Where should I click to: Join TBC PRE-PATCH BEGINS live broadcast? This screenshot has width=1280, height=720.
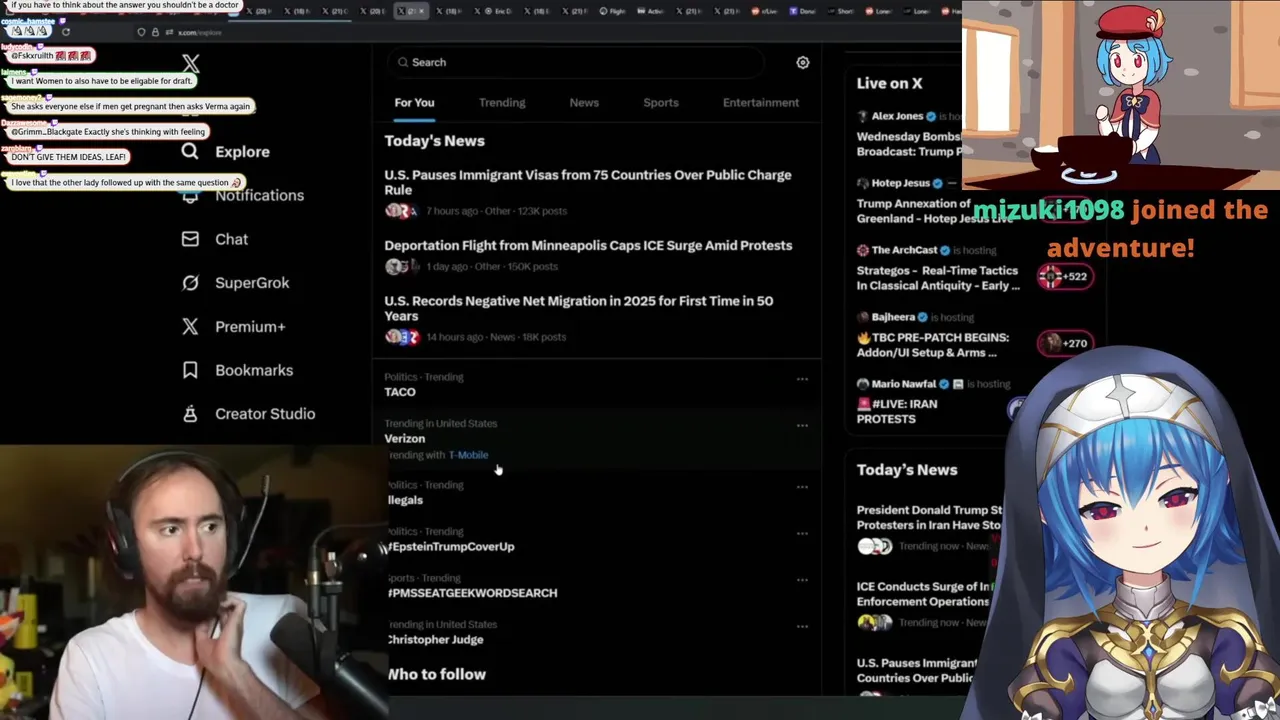pyautogui.click(x=932, y=345)
